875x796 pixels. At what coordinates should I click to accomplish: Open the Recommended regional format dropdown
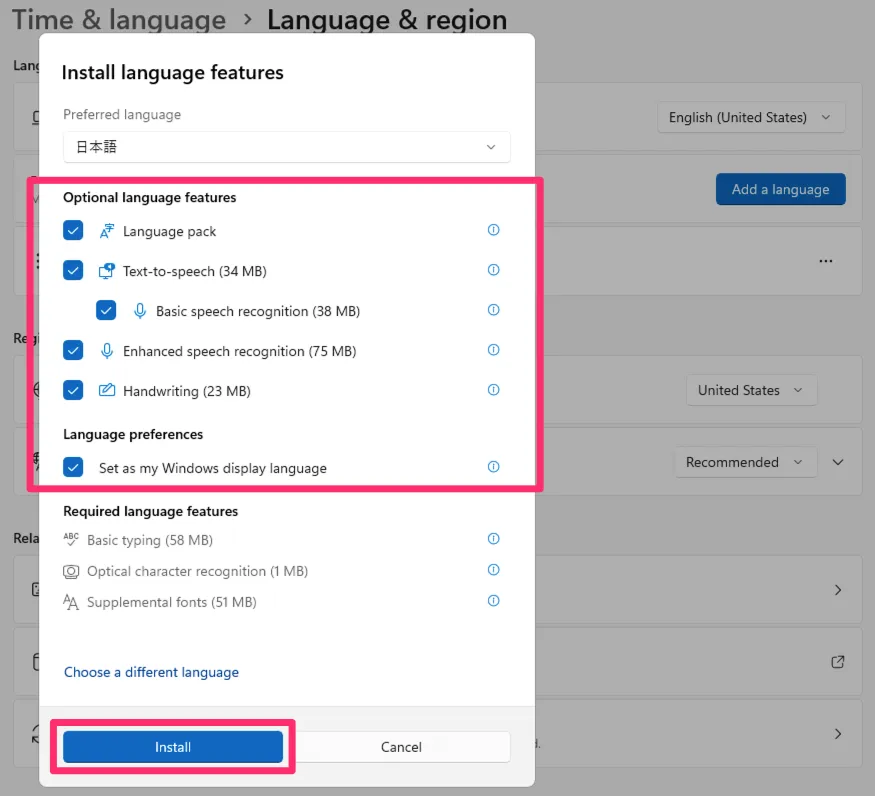(x=740, y=462)
